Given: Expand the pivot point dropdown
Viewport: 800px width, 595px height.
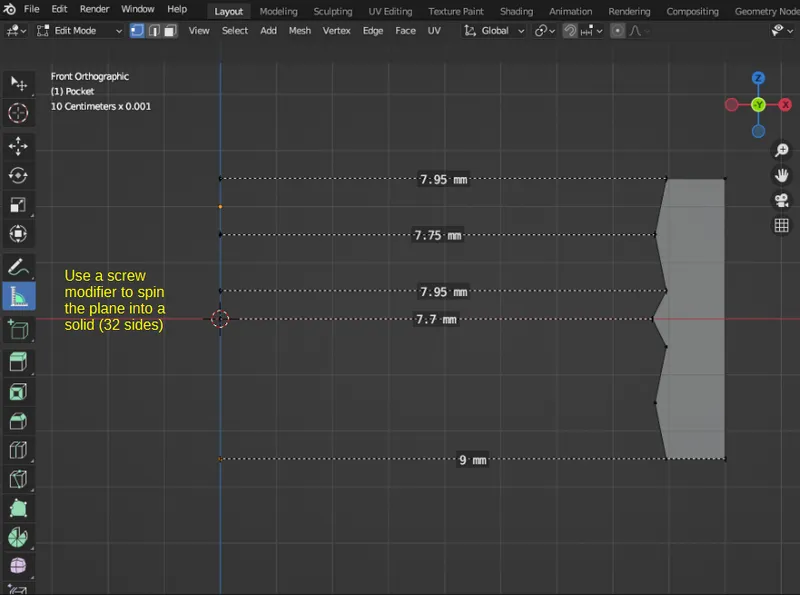Looking at the screenshot, I should 545,31.
